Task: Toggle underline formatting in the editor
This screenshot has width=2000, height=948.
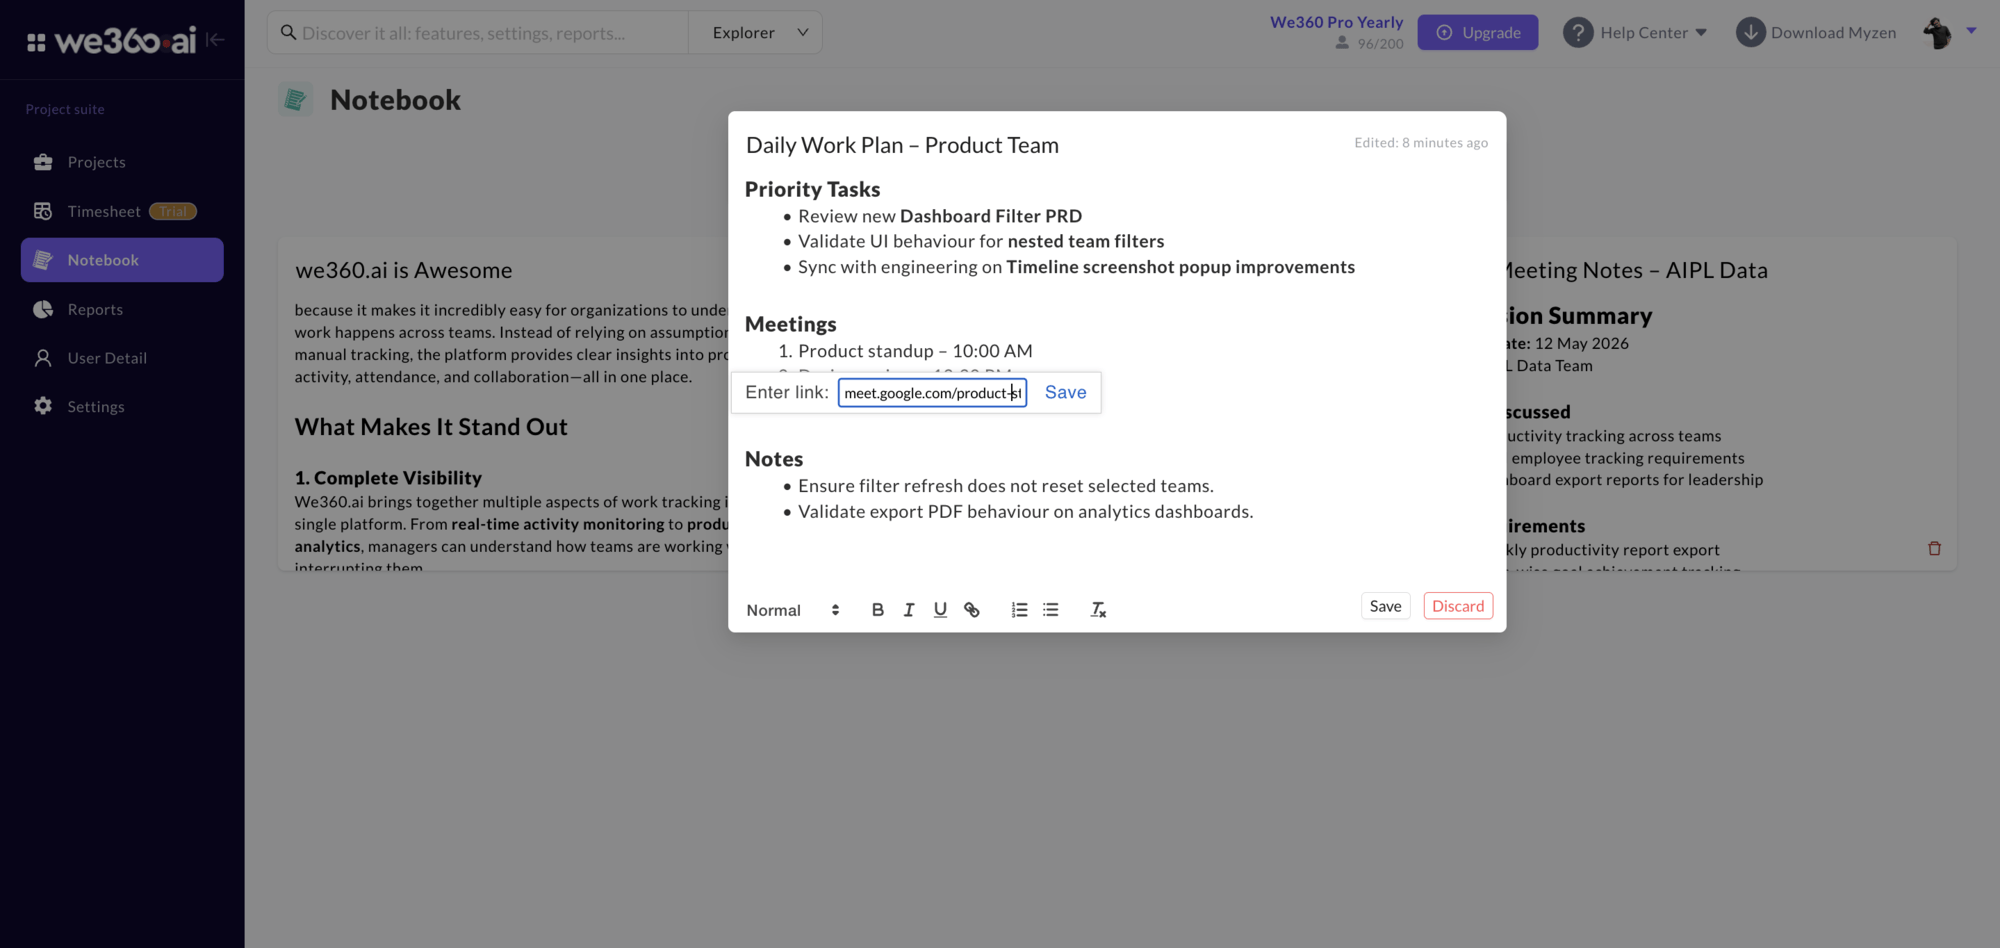Action: pos(939,609)
